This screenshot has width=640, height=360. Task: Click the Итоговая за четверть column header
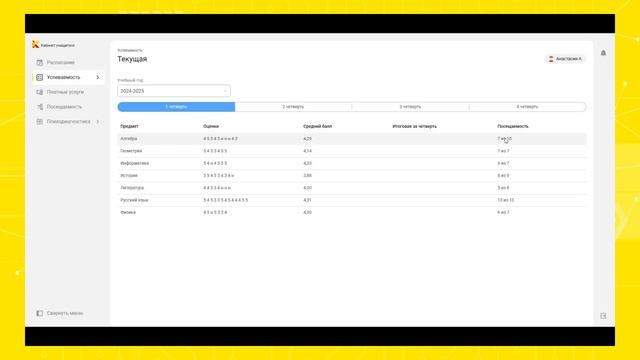[x=415, y=127]
